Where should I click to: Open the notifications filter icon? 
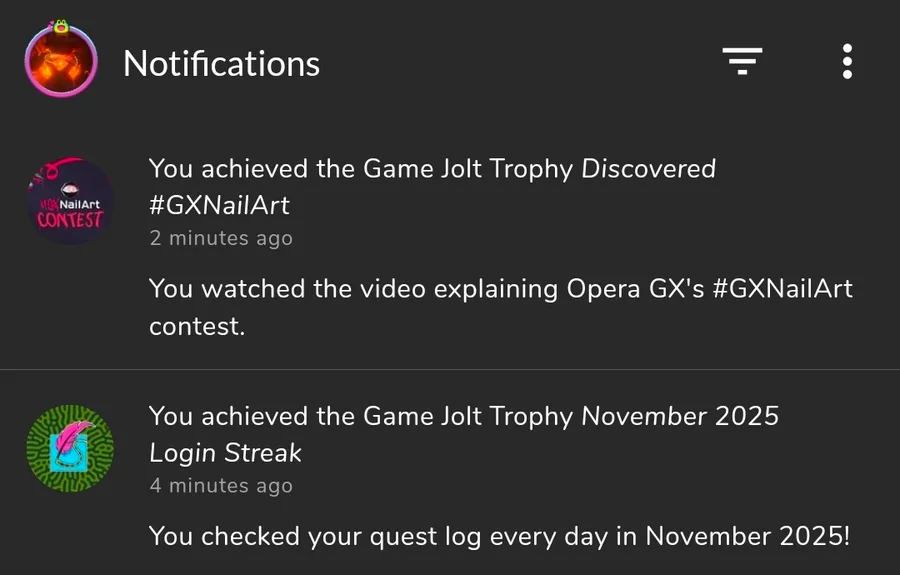tap(743, 62)
